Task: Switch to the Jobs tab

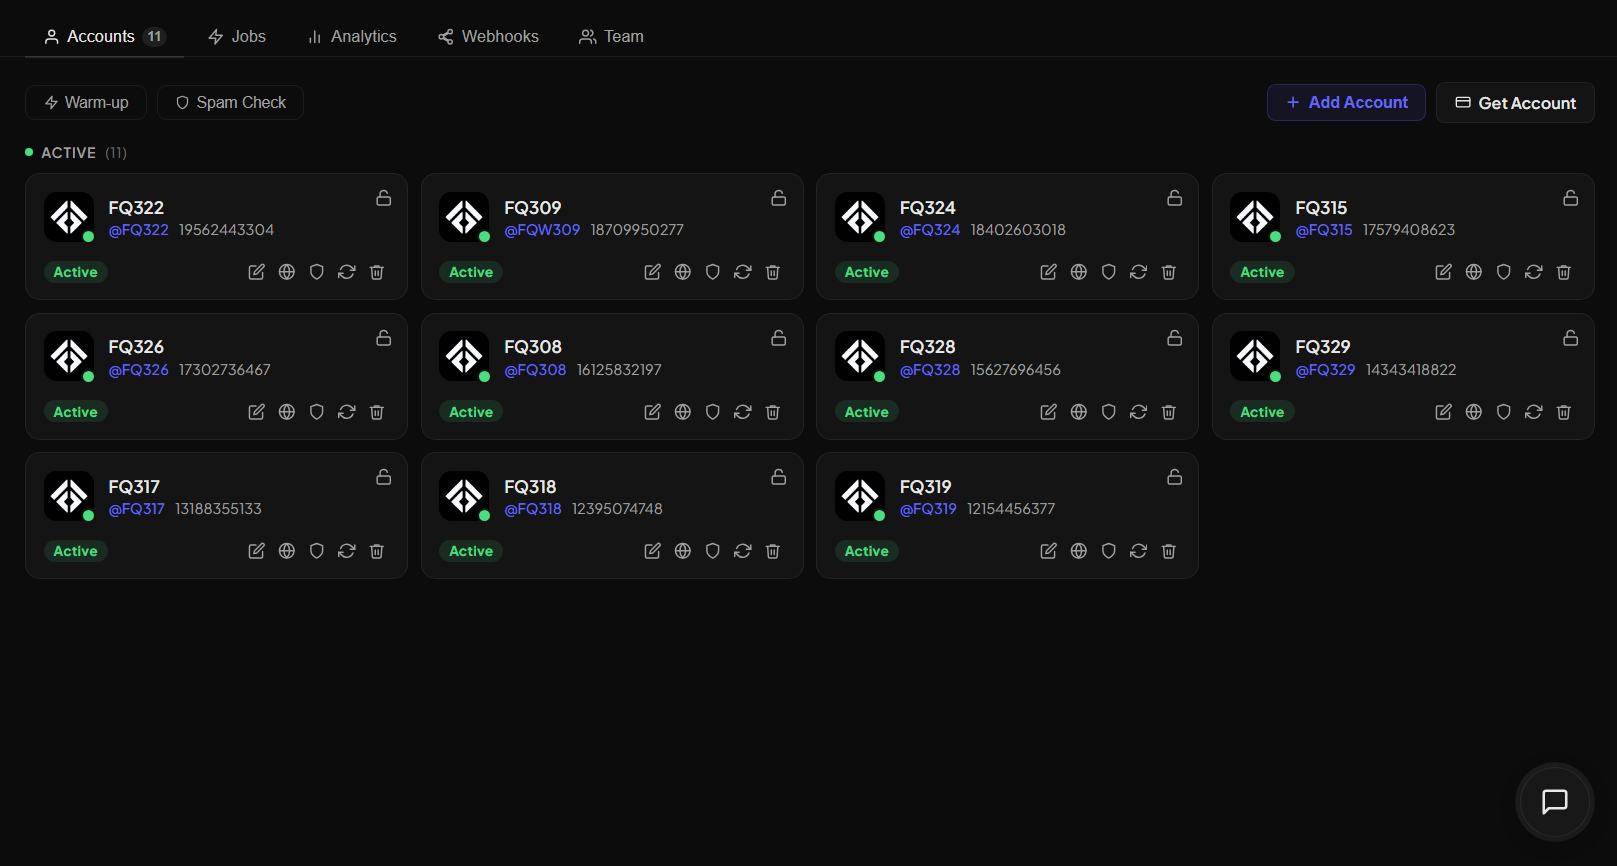Action: coord(237,36)
